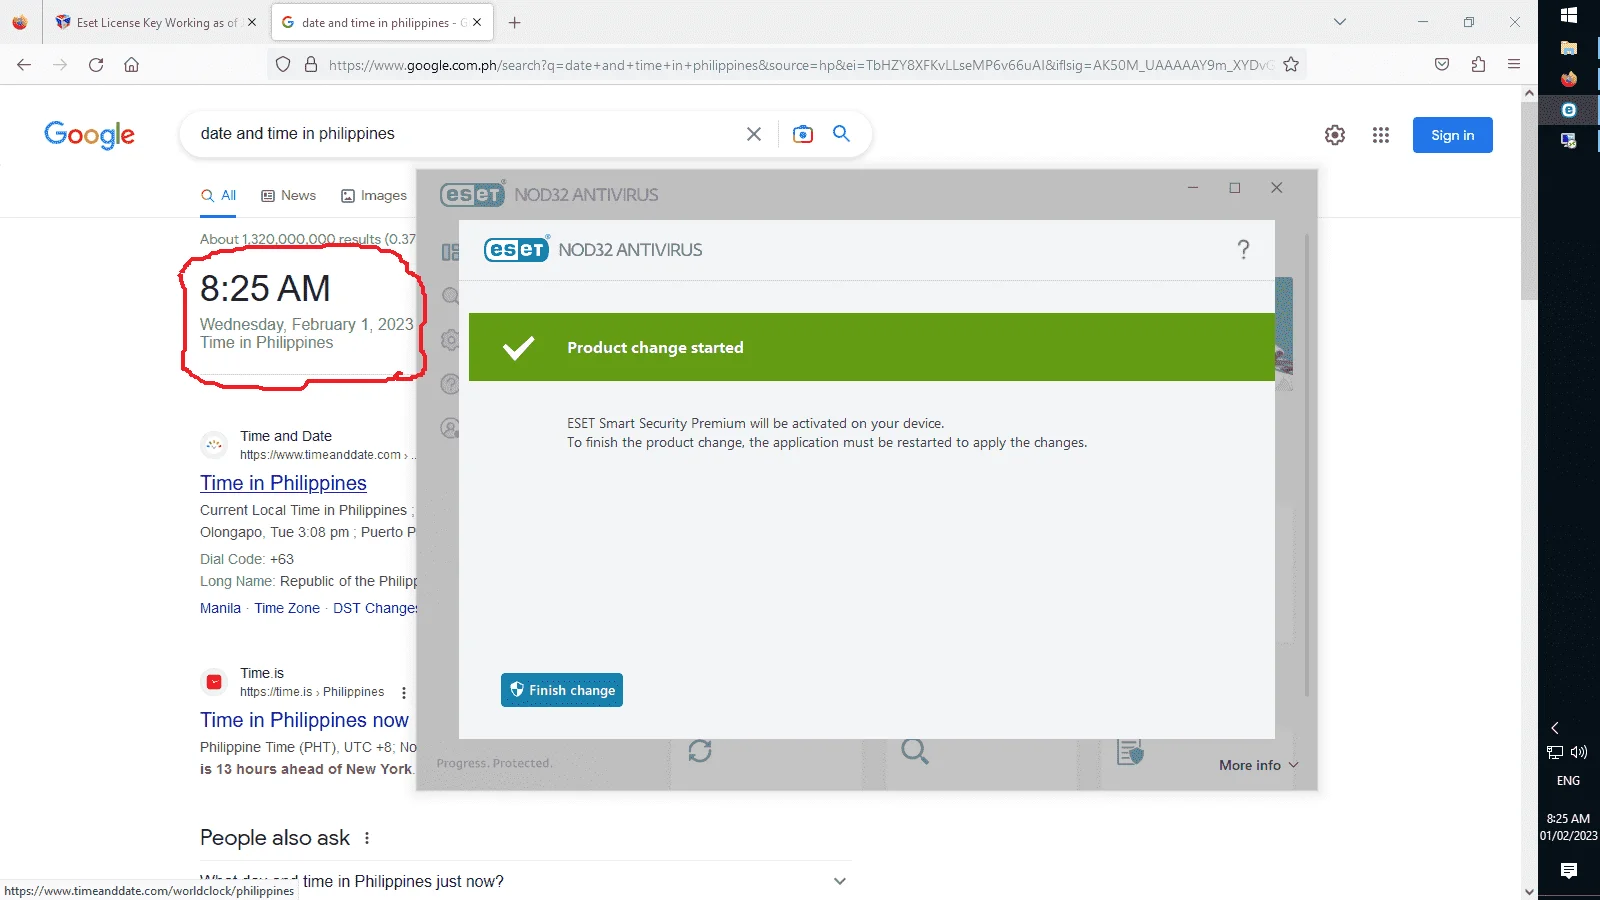Open the Action Center notifications

(1569, 871)
